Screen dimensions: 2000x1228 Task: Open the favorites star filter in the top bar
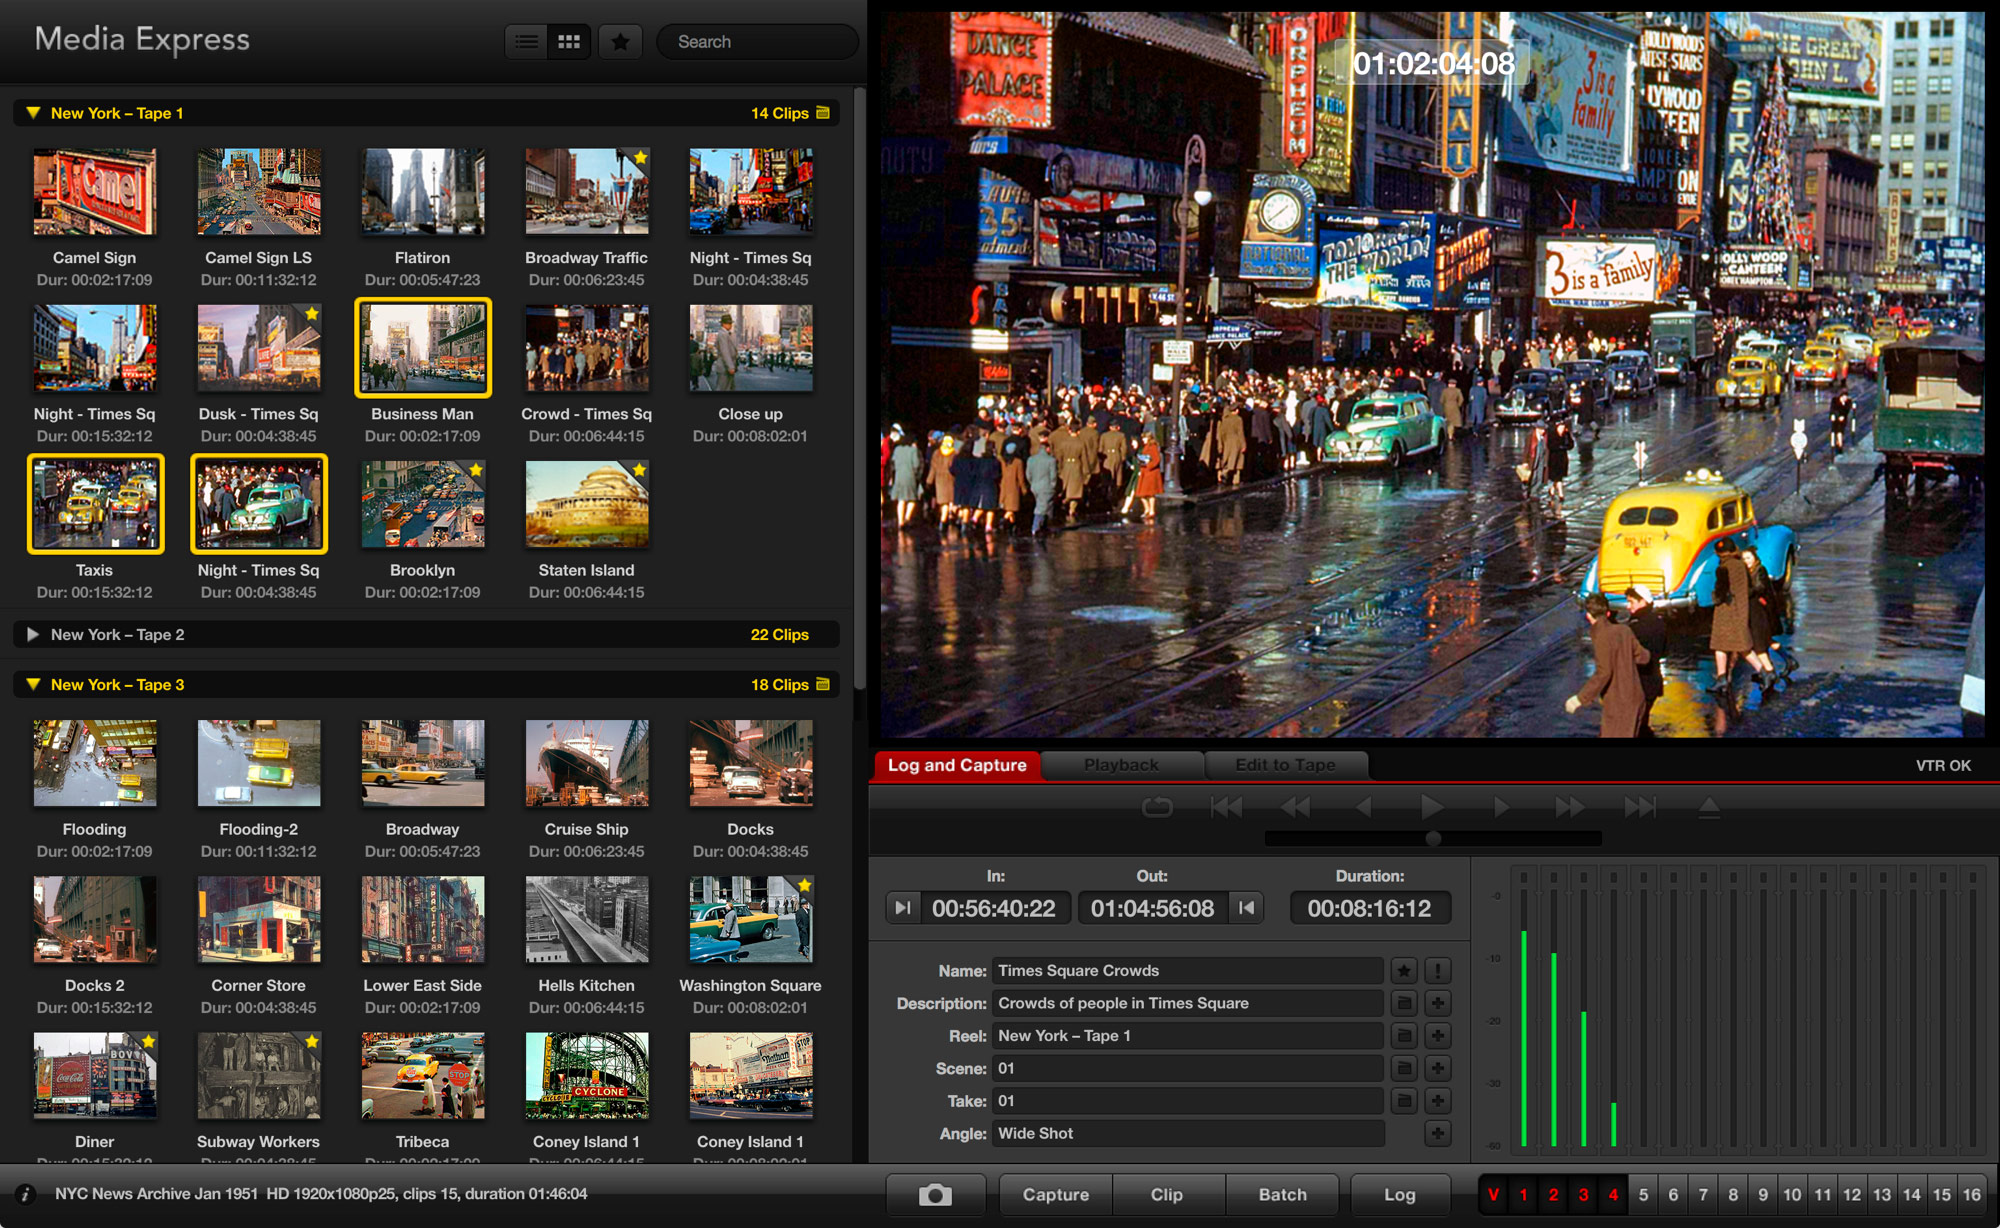(620, 41)
